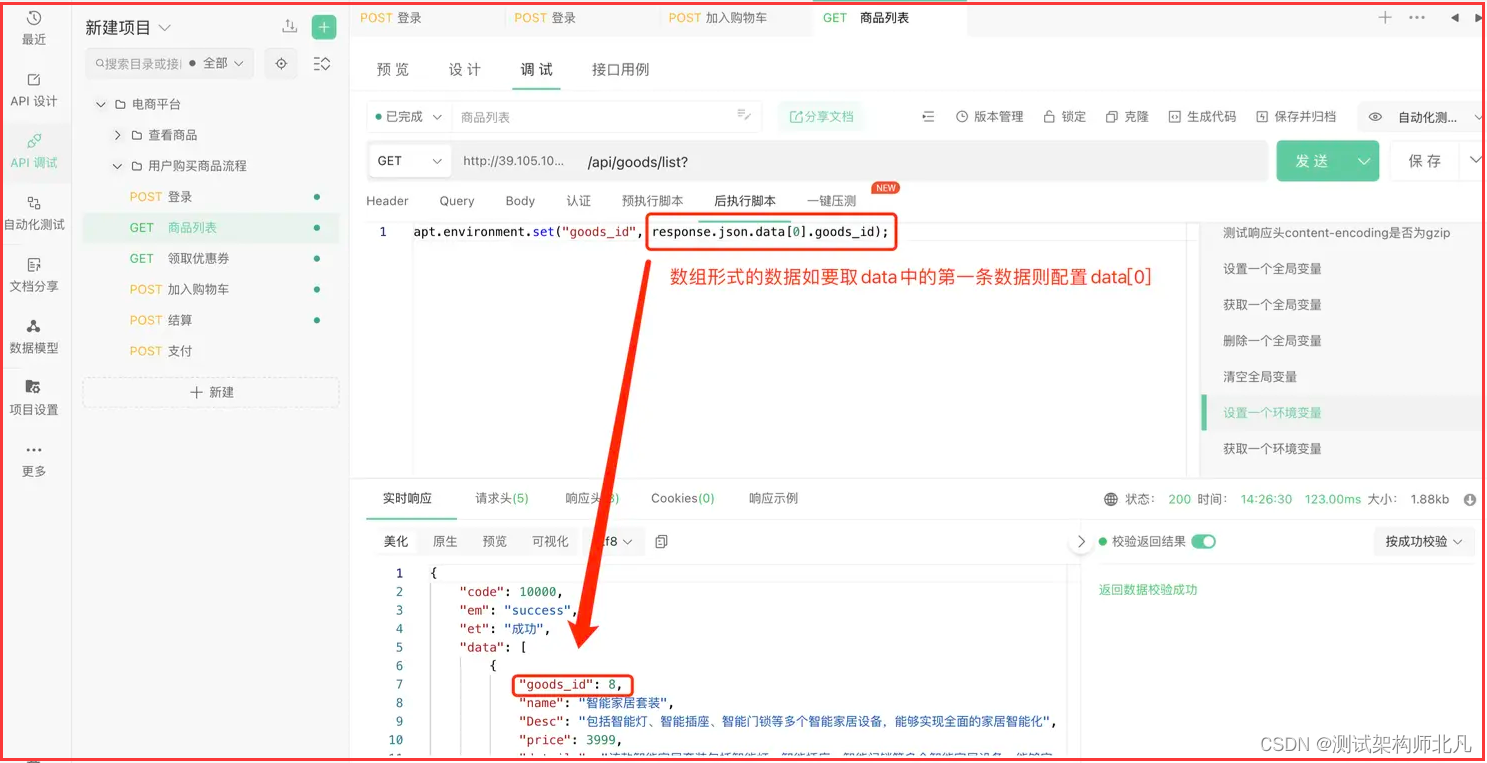Click 锁定 to lock the API
Viewport: 1487px width, 763px height.
pyautogui.click(x=1064, y=117)
